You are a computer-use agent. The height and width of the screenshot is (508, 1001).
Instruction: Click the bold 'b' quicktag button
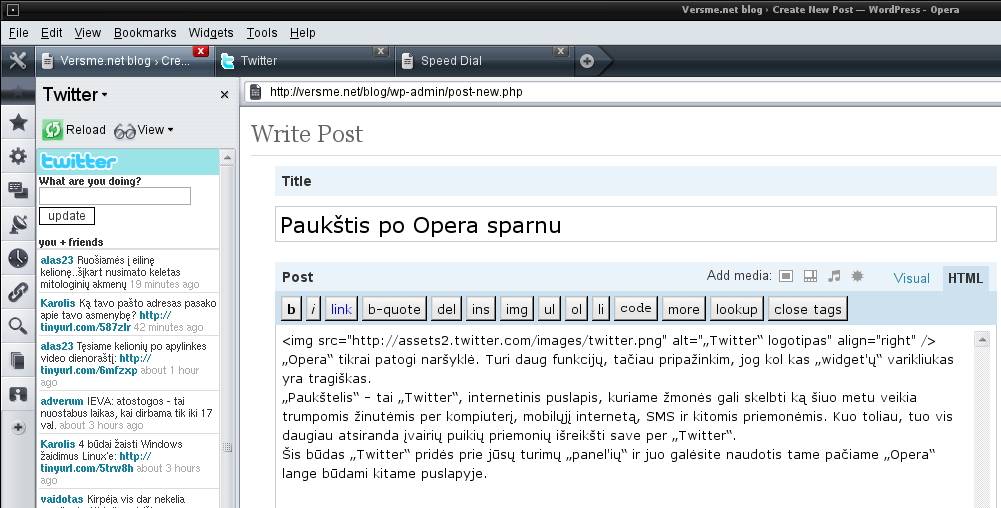pos(291,309)
